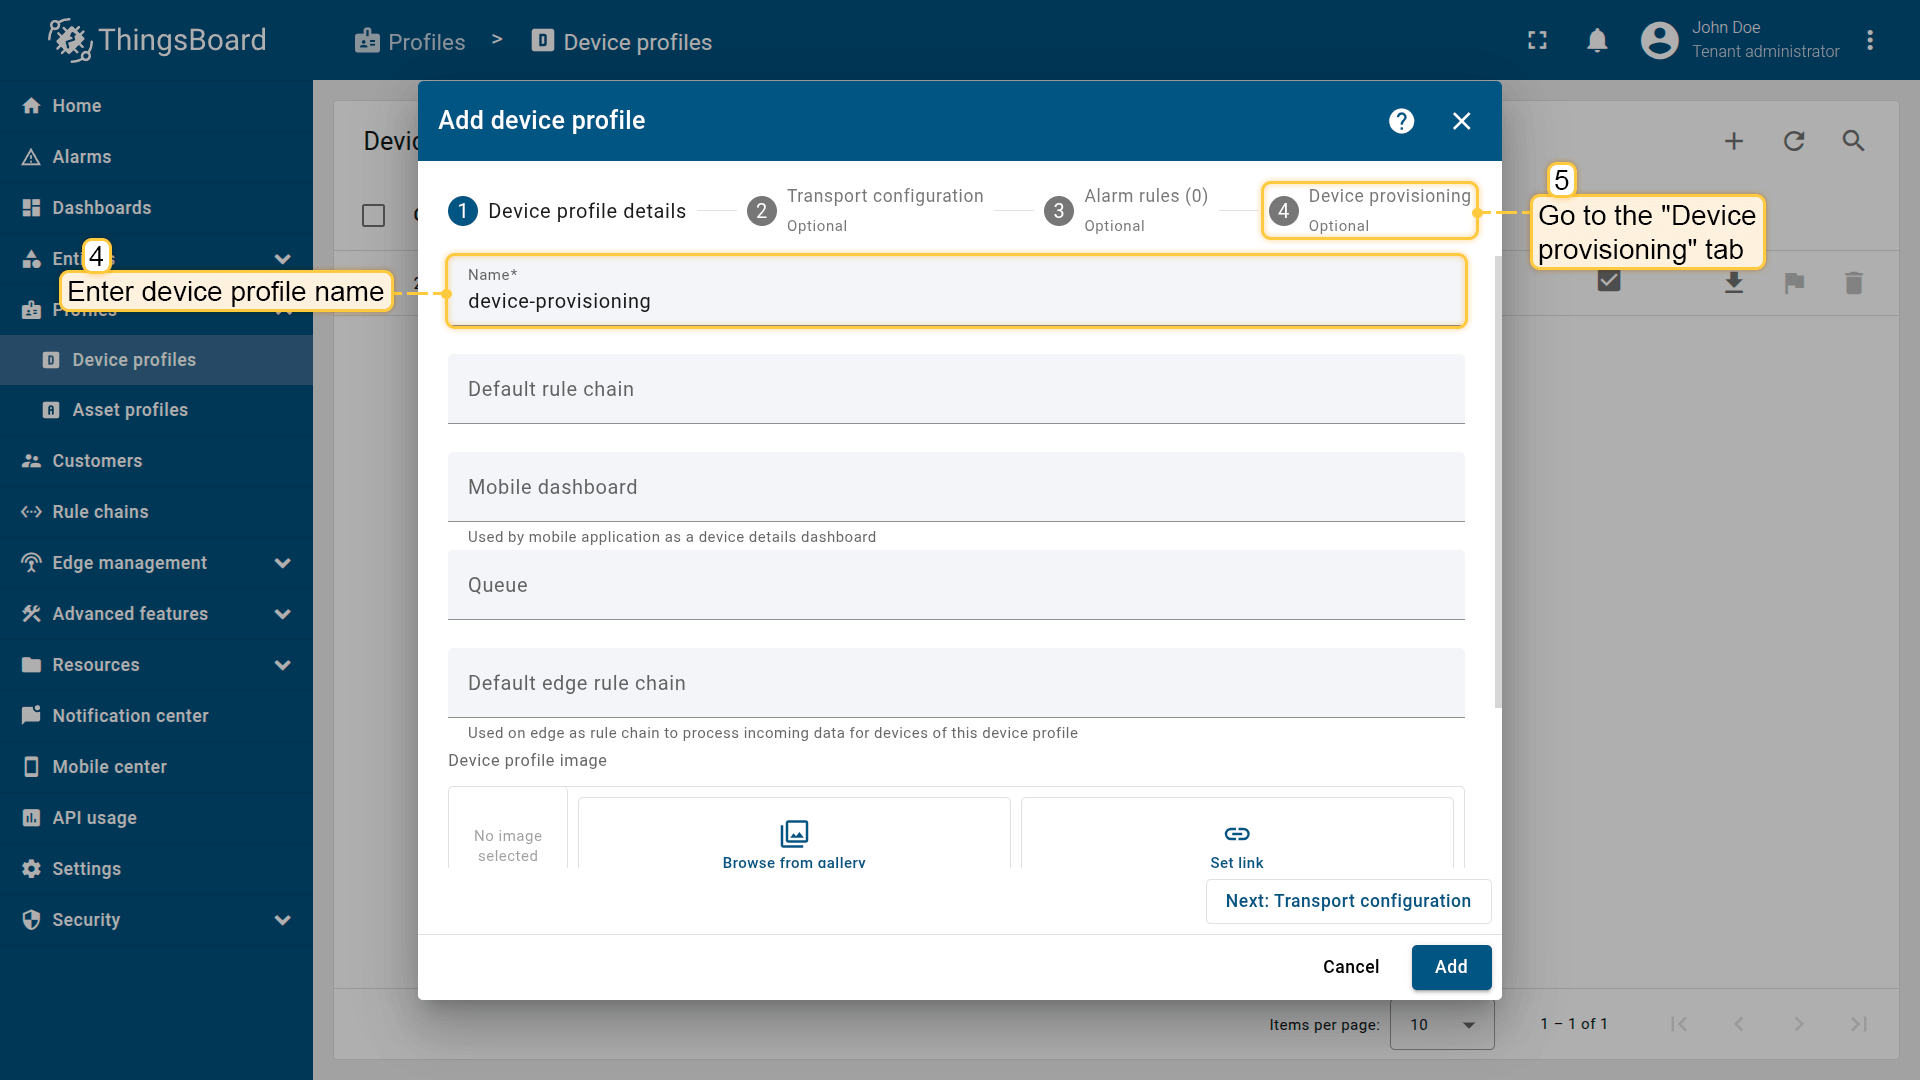1920x1080 pixels.
Task: Open the items per page dropdown
Action: pos(1441,1024)
